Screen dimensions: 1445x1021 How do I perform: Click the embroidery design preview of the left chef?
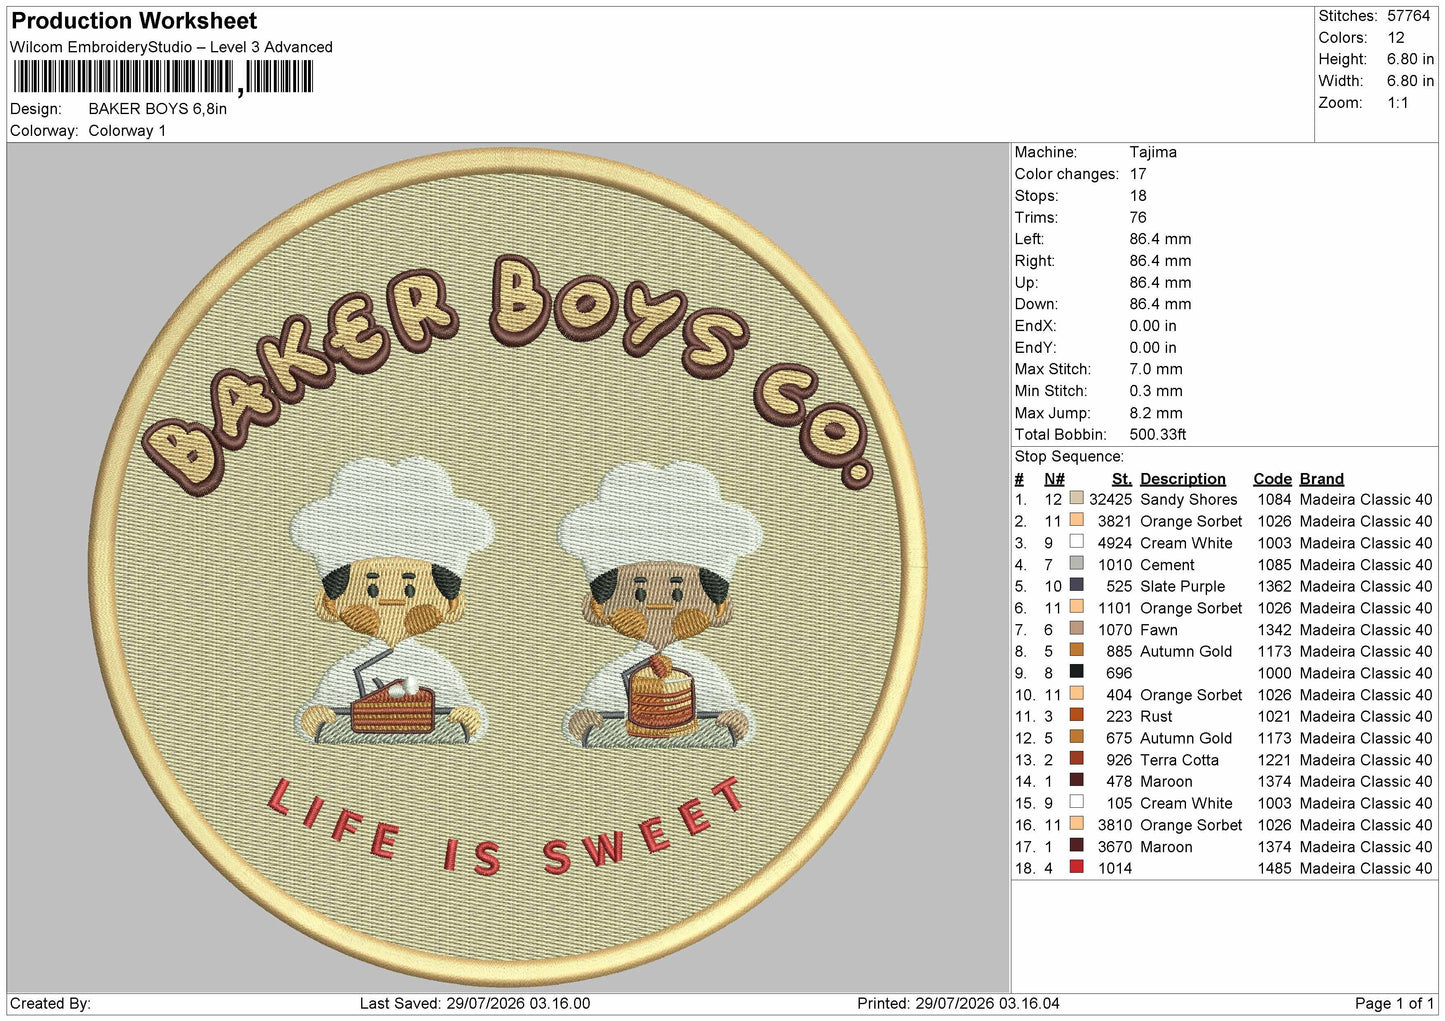click(391, 603)
